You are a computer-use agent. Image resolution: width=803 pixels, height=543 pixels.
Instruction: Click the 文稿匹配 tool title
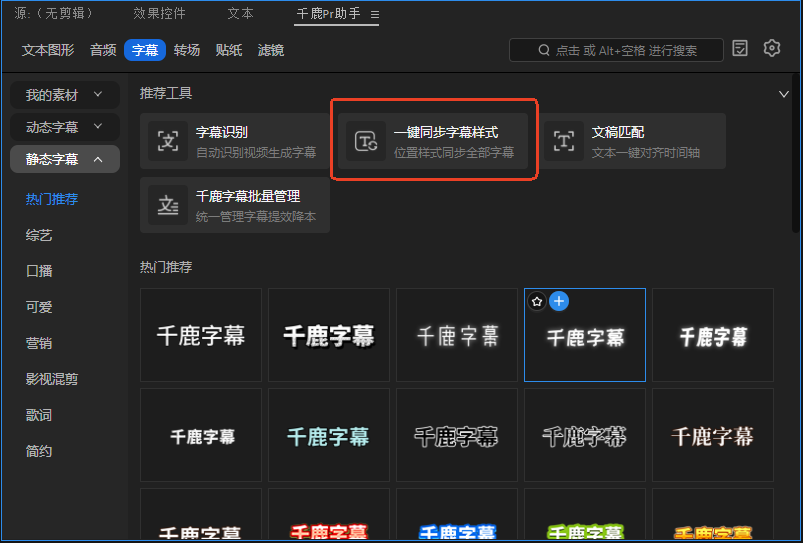pyautogui.click(x=618, y=132)
